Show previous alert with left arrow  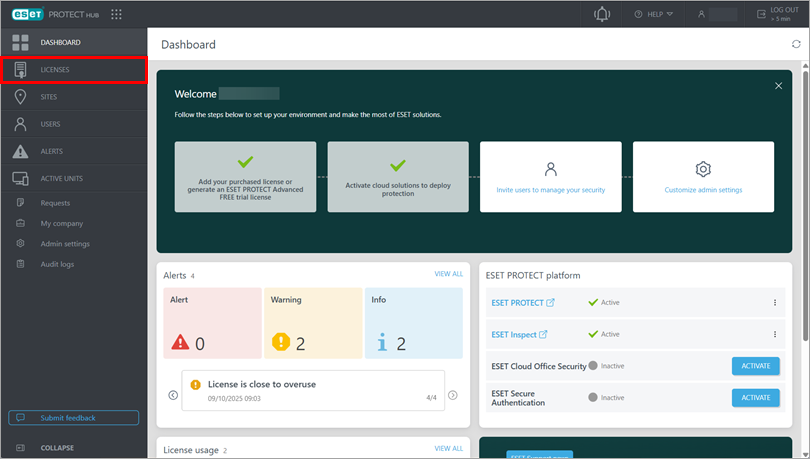pos(173,395)
